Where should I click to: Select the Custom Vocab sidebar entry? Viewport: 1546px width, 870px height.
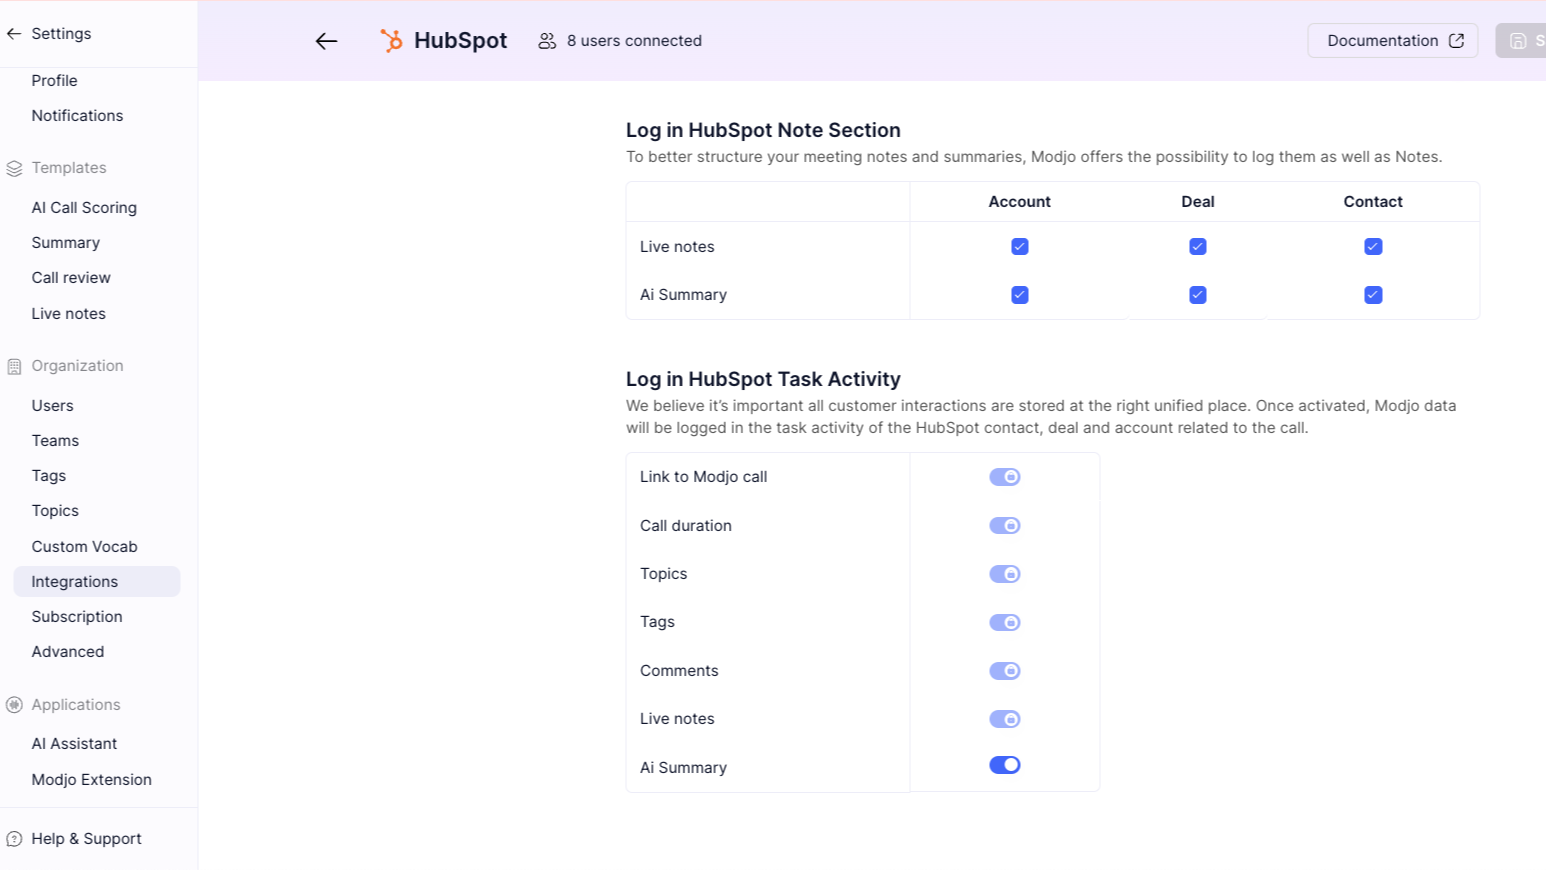[84, 546]
